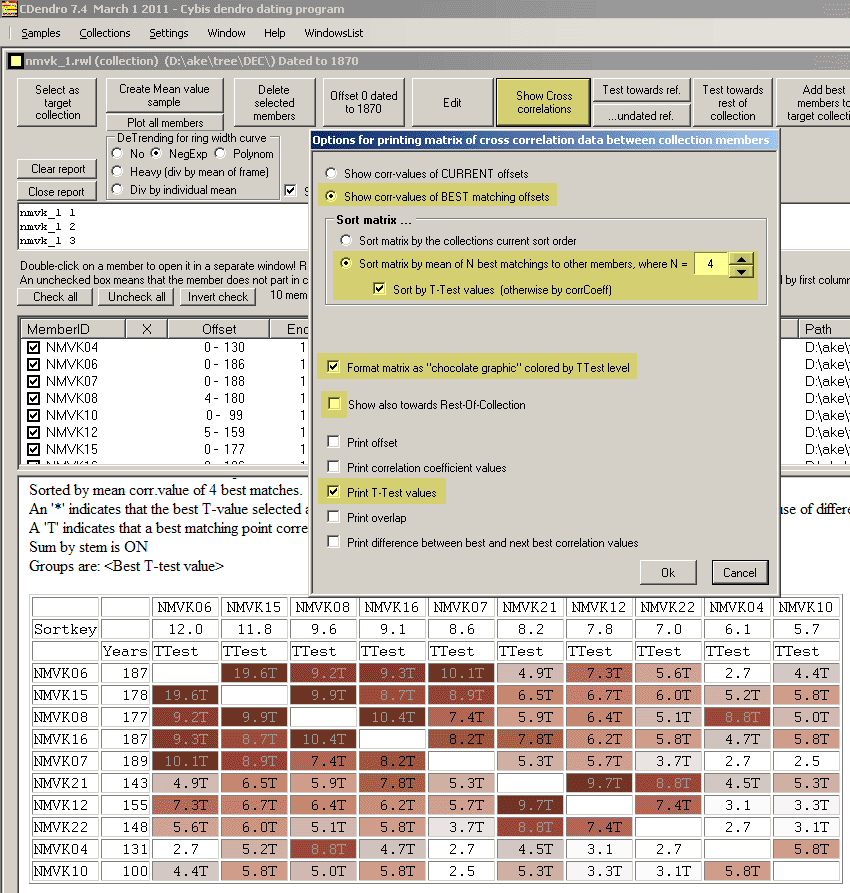The image size is (850, 893).
Task: Open the Help menu
Action: pos(275,33)
